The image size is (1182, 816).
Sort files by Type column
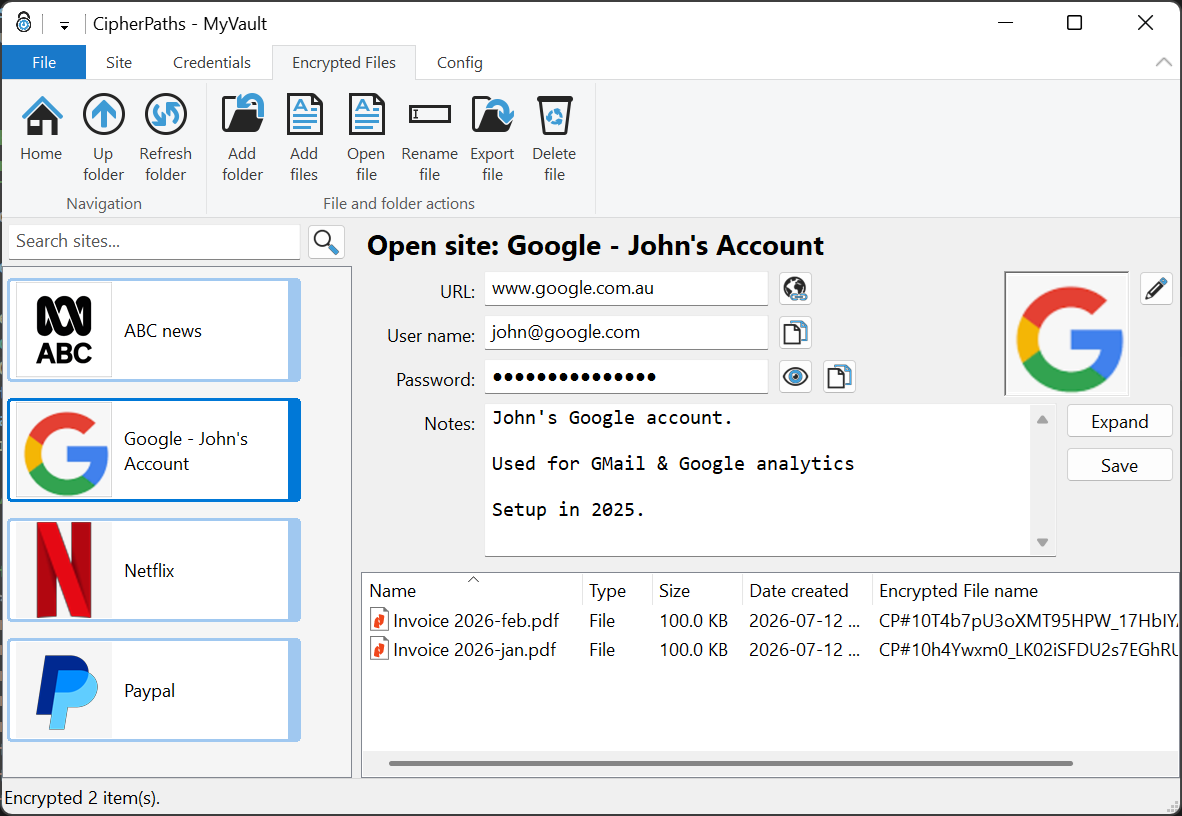(x=617, y=591)
